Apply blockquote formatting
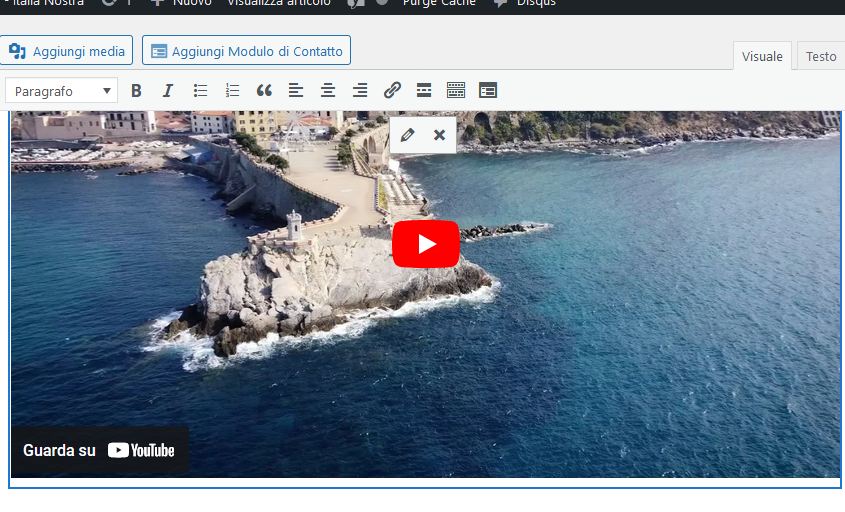Screen dimensions: 845x512 click(x=264, y=91)
